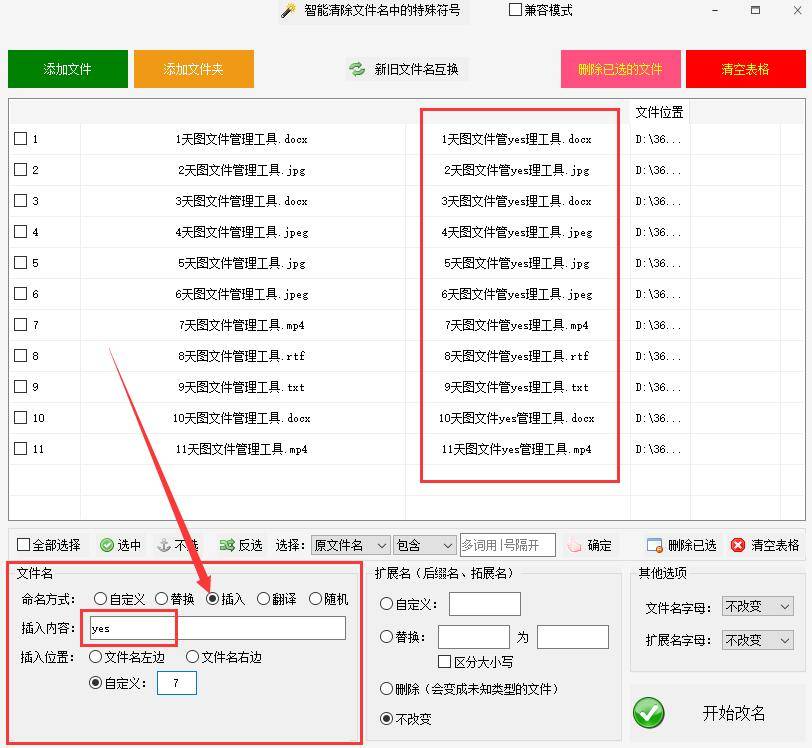Open the 文件名字母 case dropdown
Viewport: 812px width, 748px height.
(x=758, y=606)
